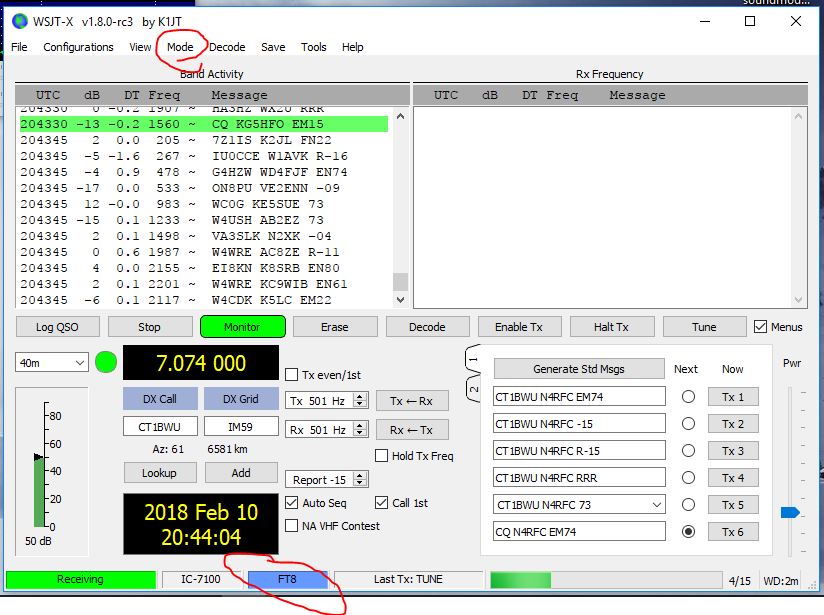Select the Next radio for Tx 3

click(688, 450)
